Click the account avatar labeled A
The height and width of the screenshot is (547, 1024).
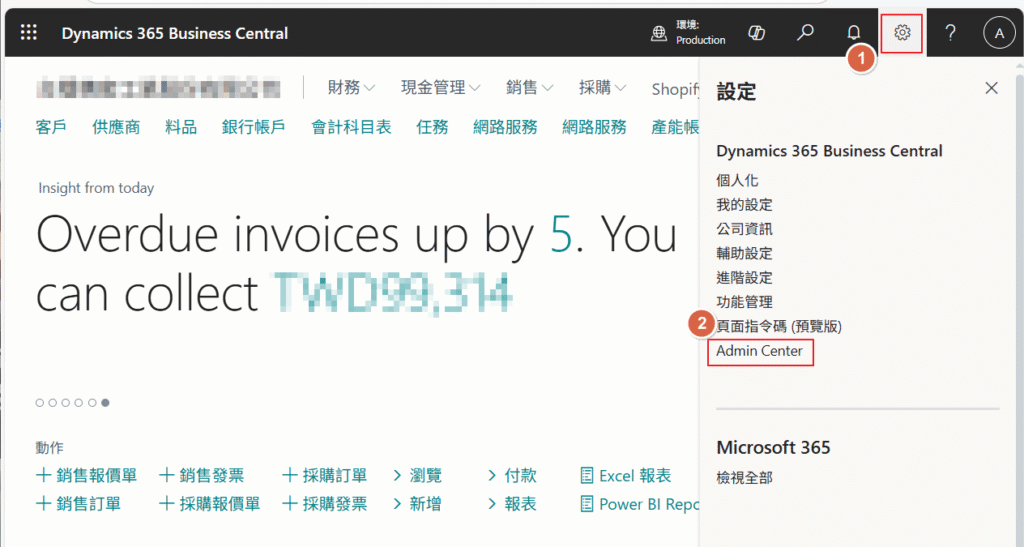tap(999, 33)
